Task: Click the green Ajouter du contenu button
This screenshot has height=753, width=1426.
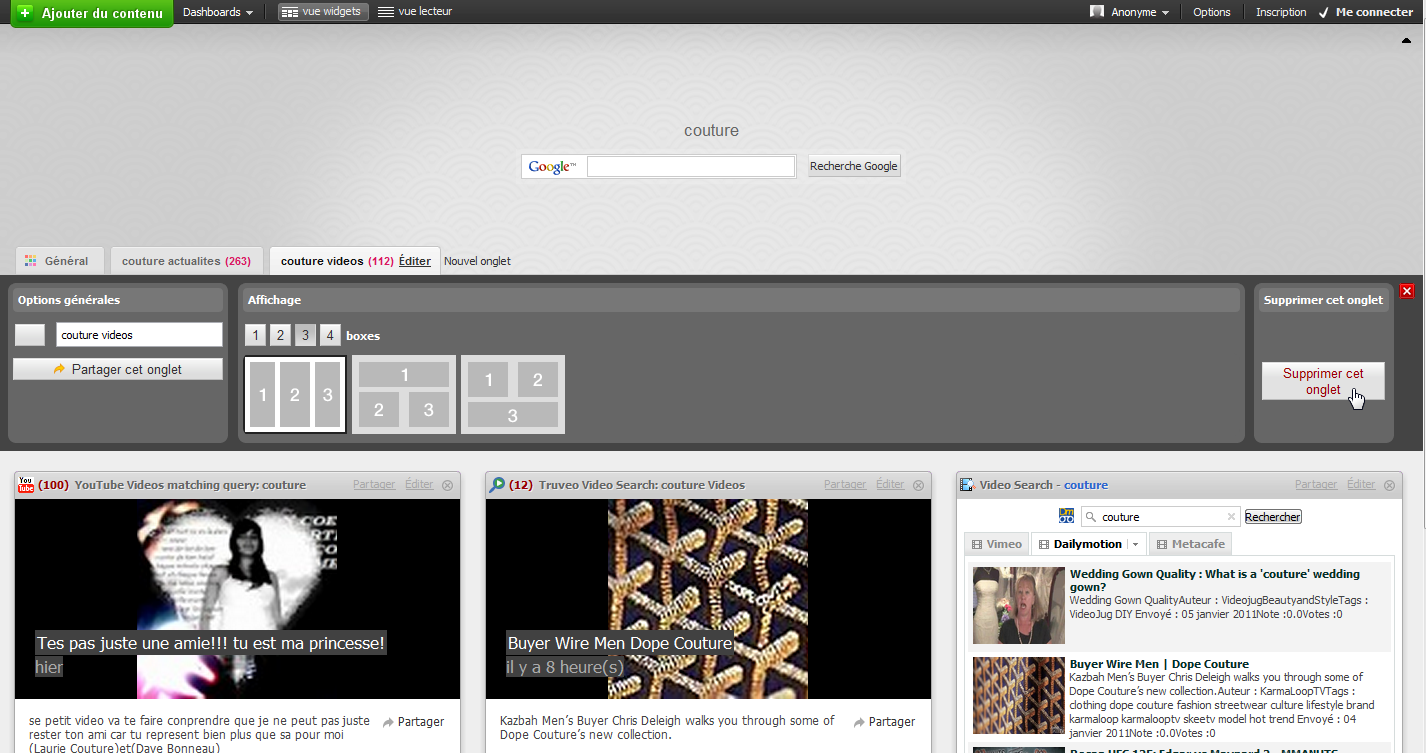Action: click(92, 13)
